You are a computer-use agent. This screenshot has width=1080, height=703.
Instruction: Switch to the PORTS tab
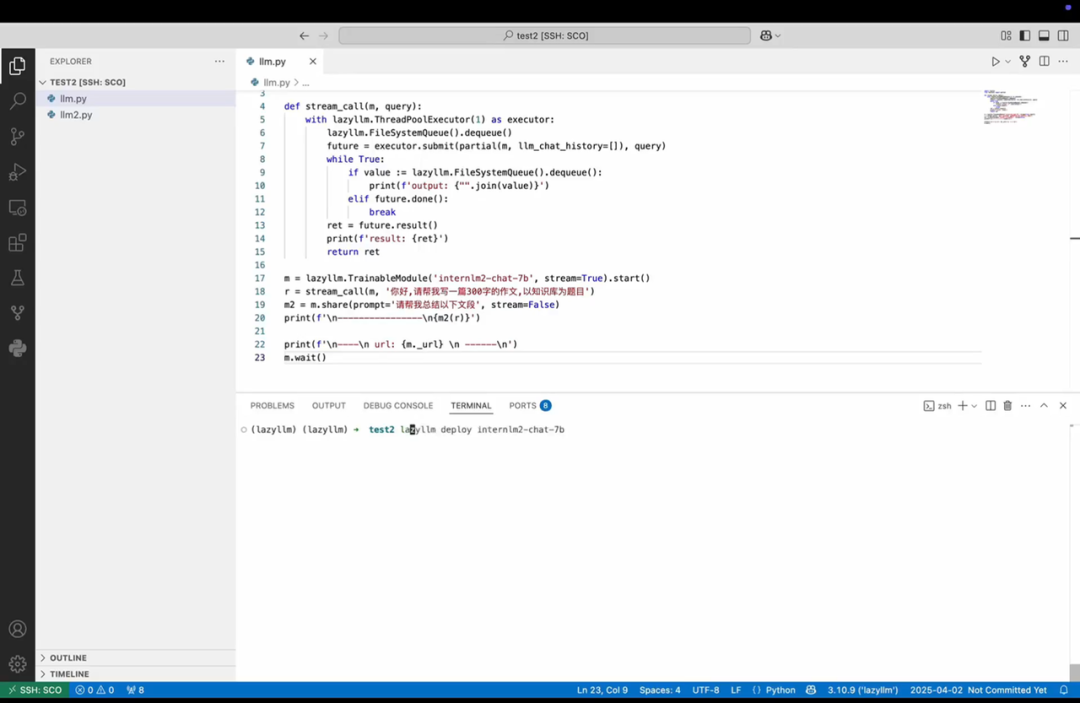point(530,406)
